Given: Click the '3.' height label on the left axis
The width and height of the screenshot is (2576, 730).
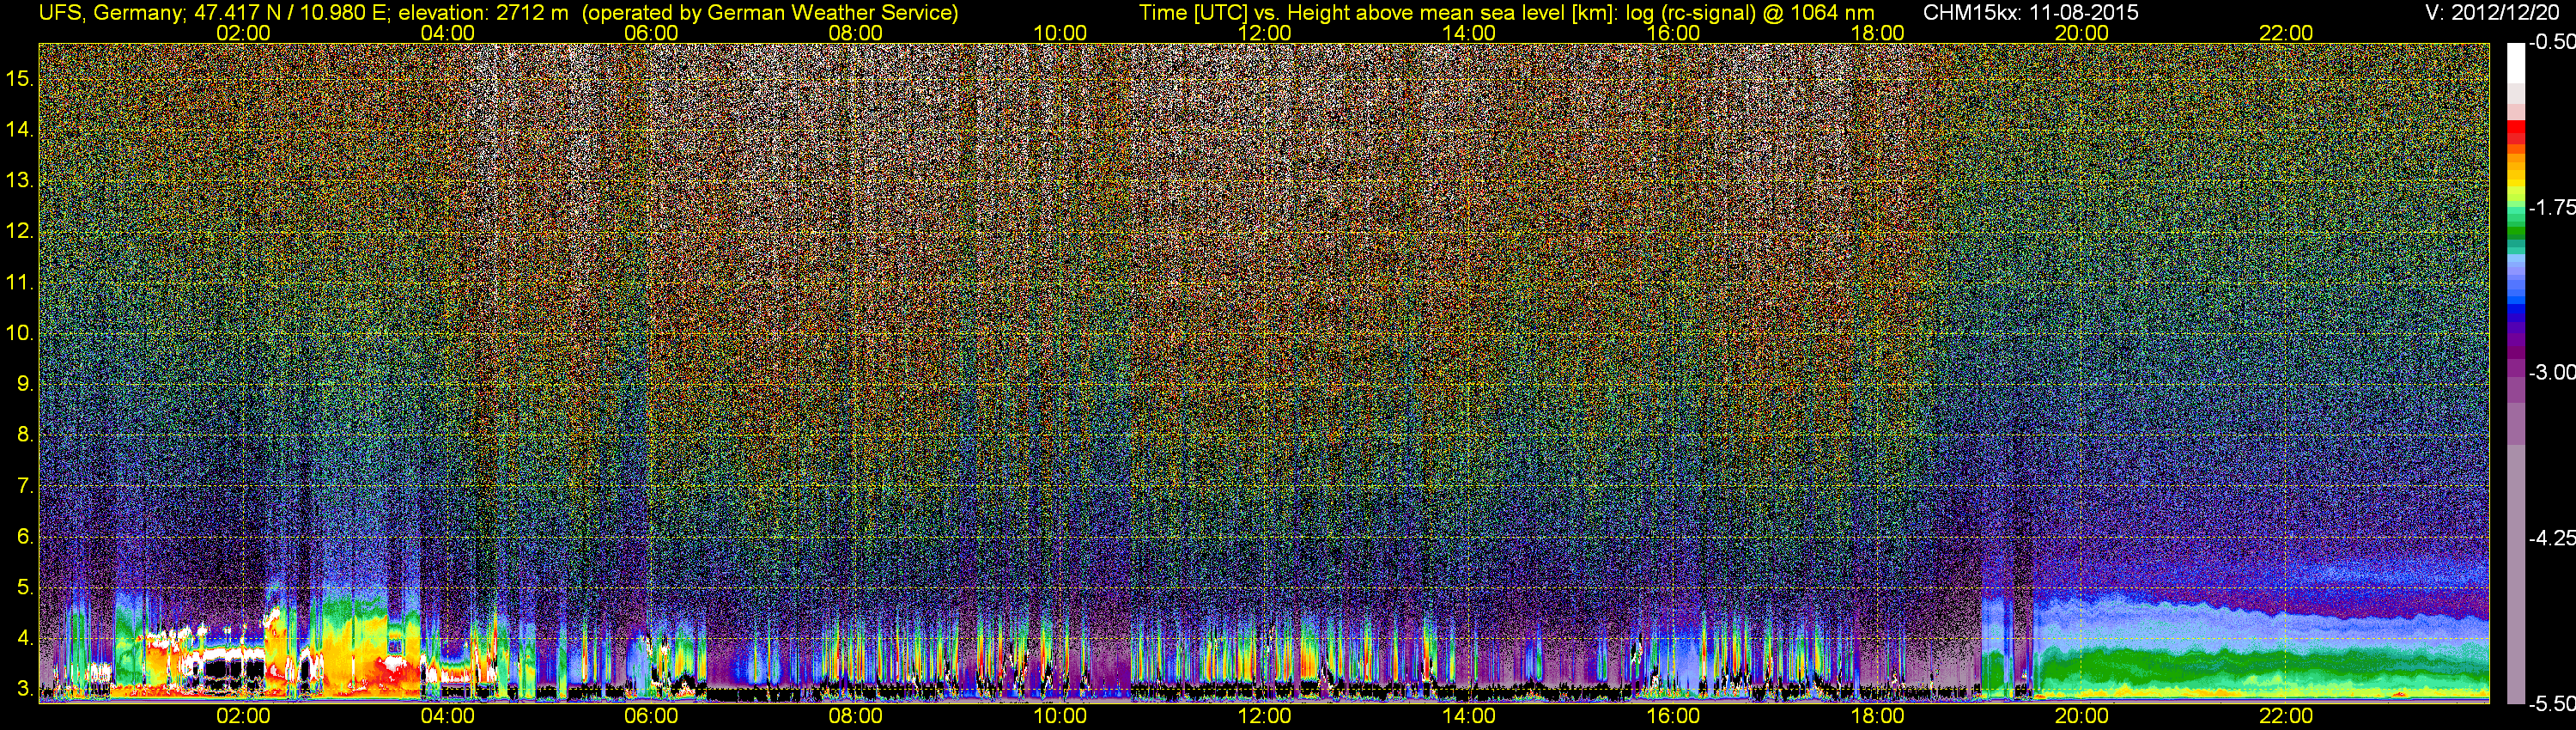Looking at the screenshot, I should pyautogui.click(x=25, y=689).
